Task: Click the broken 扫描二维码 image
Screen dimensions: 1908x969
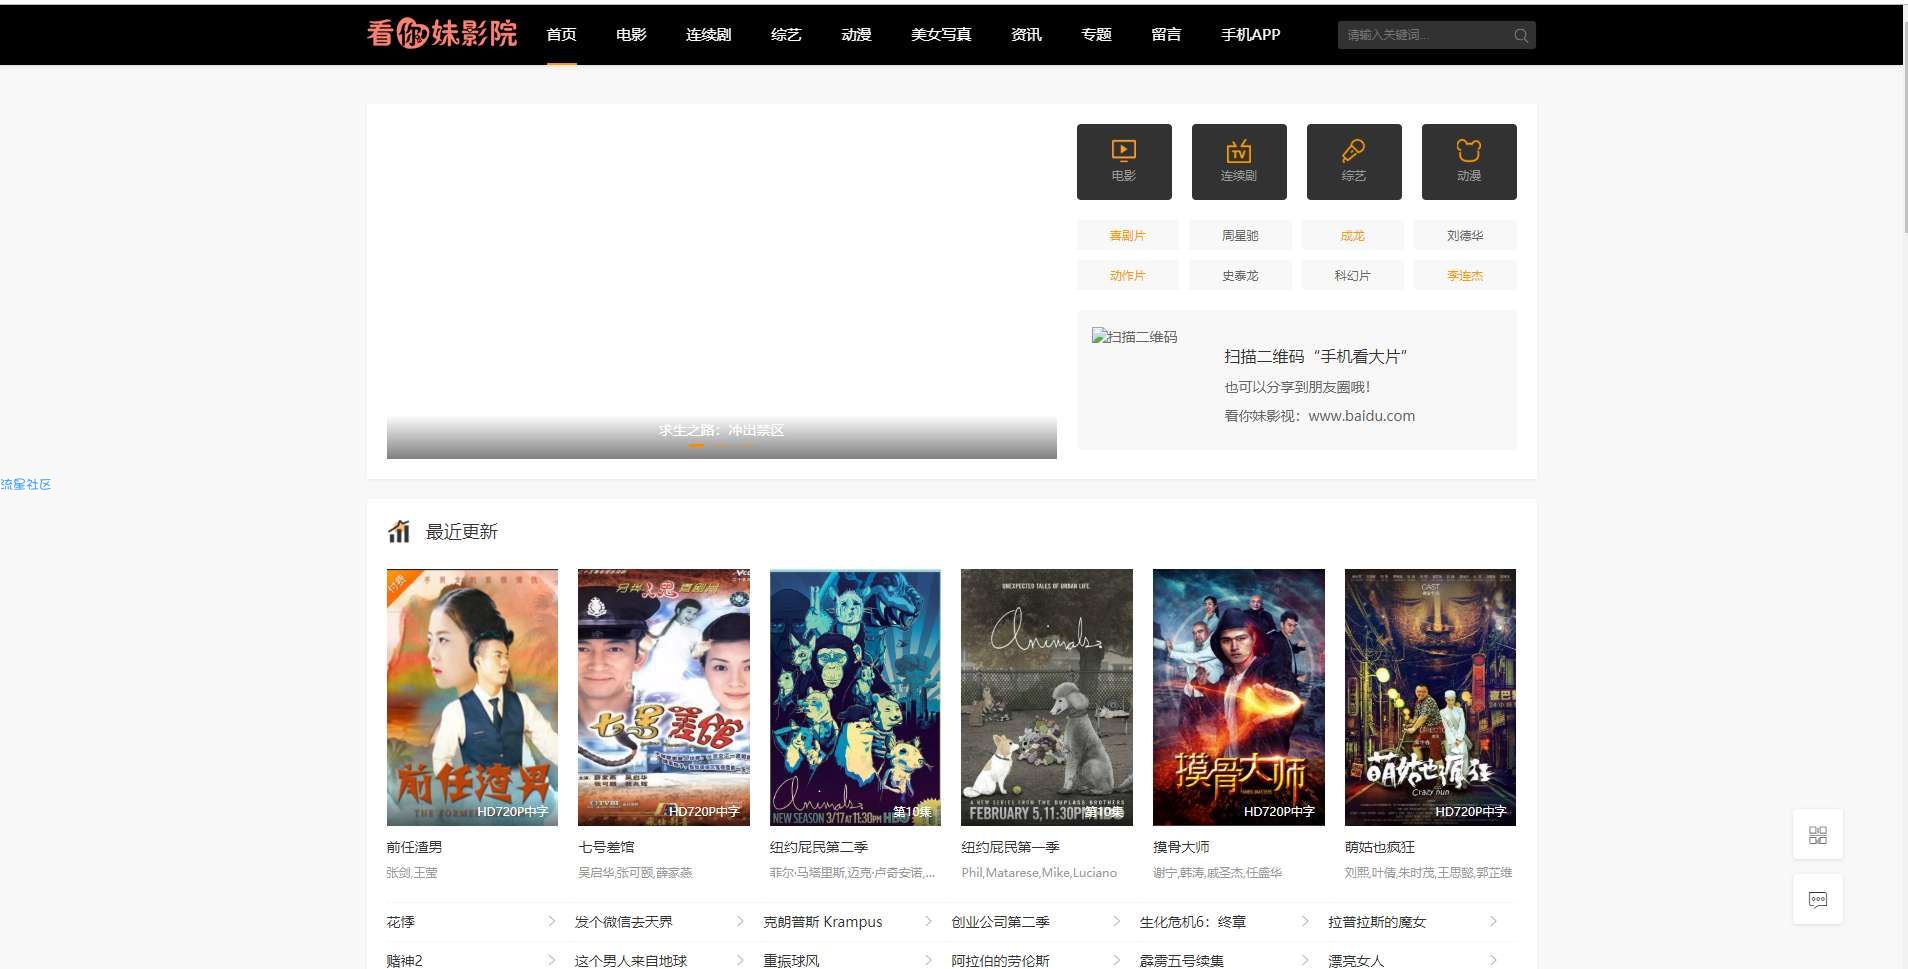Action: click(x=1134, y=337)
